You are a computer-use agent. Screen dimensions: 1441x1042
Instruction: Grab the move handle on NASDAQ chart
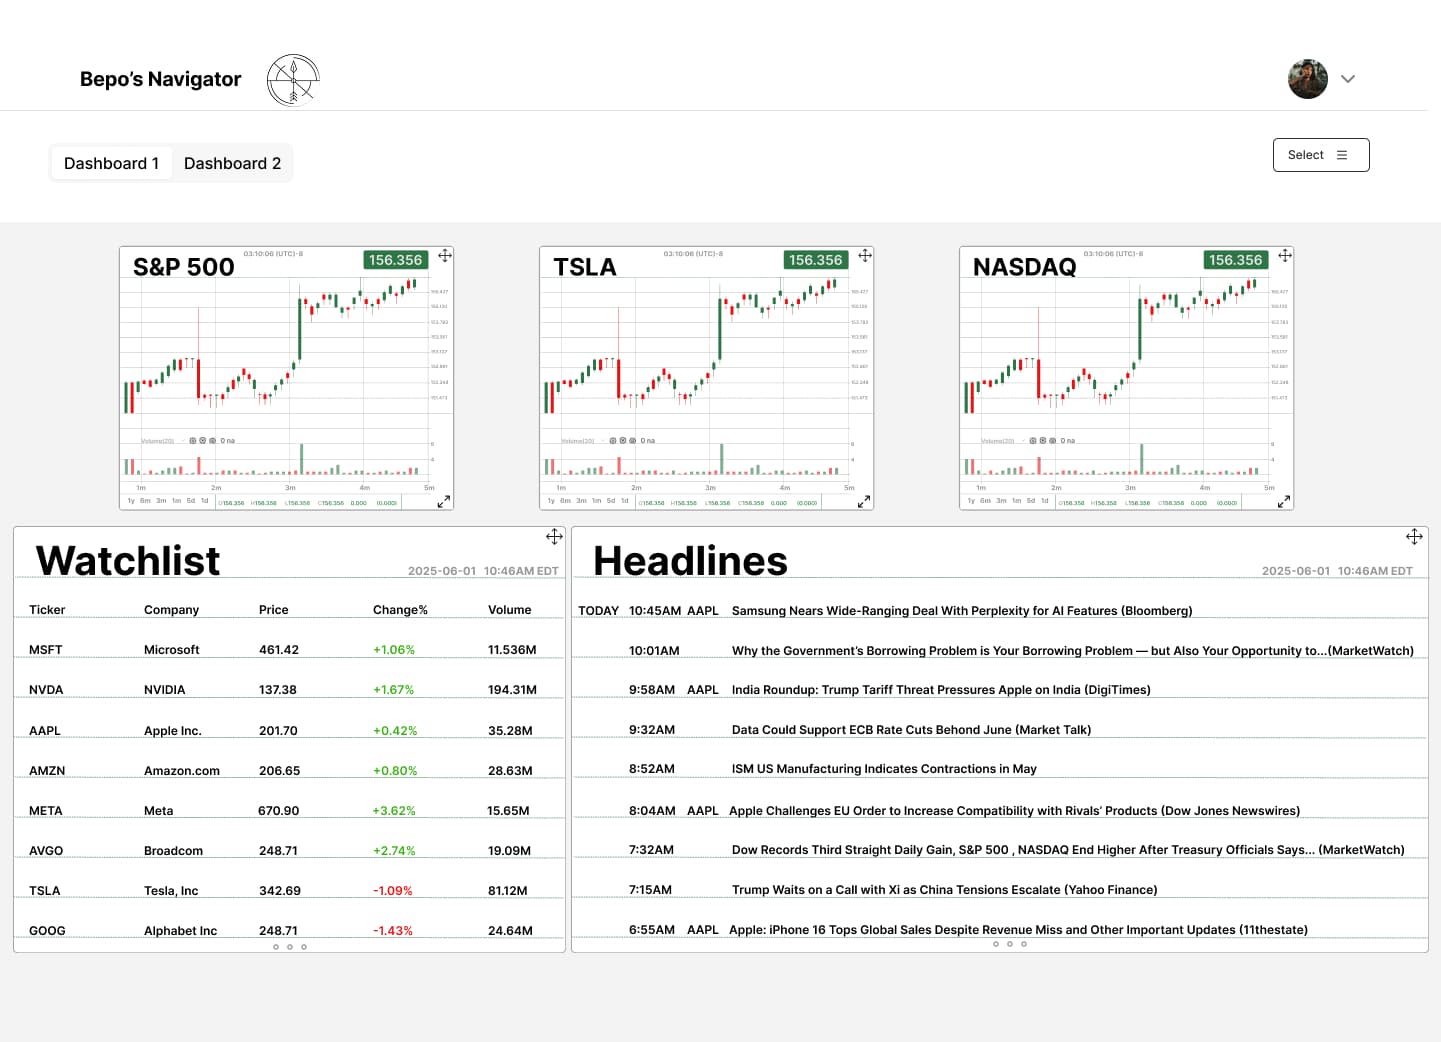click(x=1285, y=256)
